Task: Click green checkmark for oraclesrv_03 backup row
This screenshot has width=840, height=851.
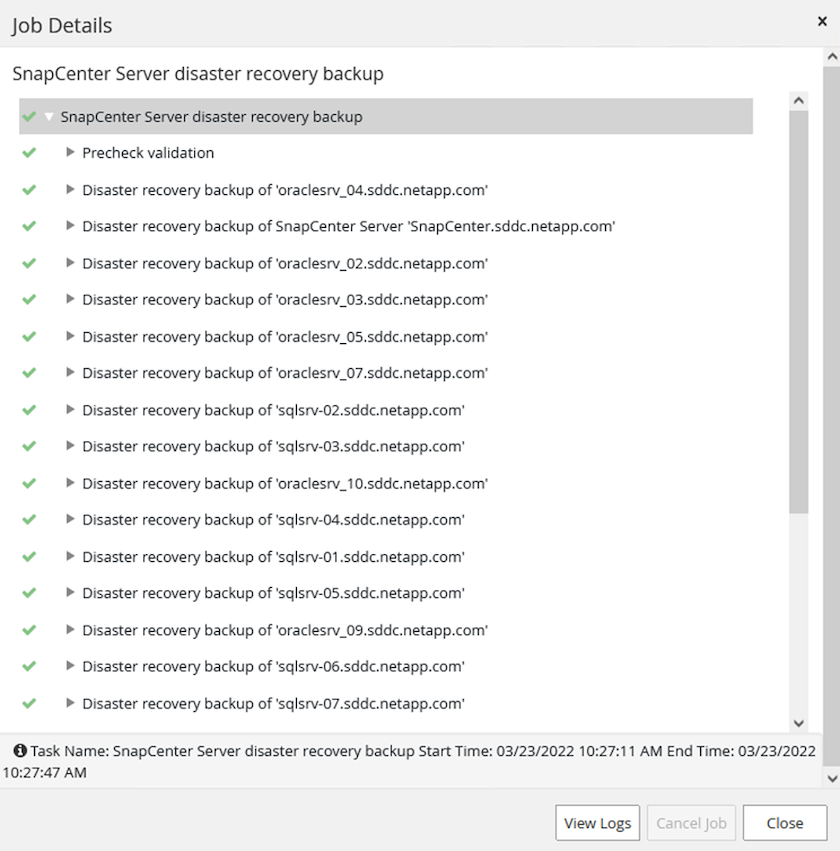Action: pos(29,300)
